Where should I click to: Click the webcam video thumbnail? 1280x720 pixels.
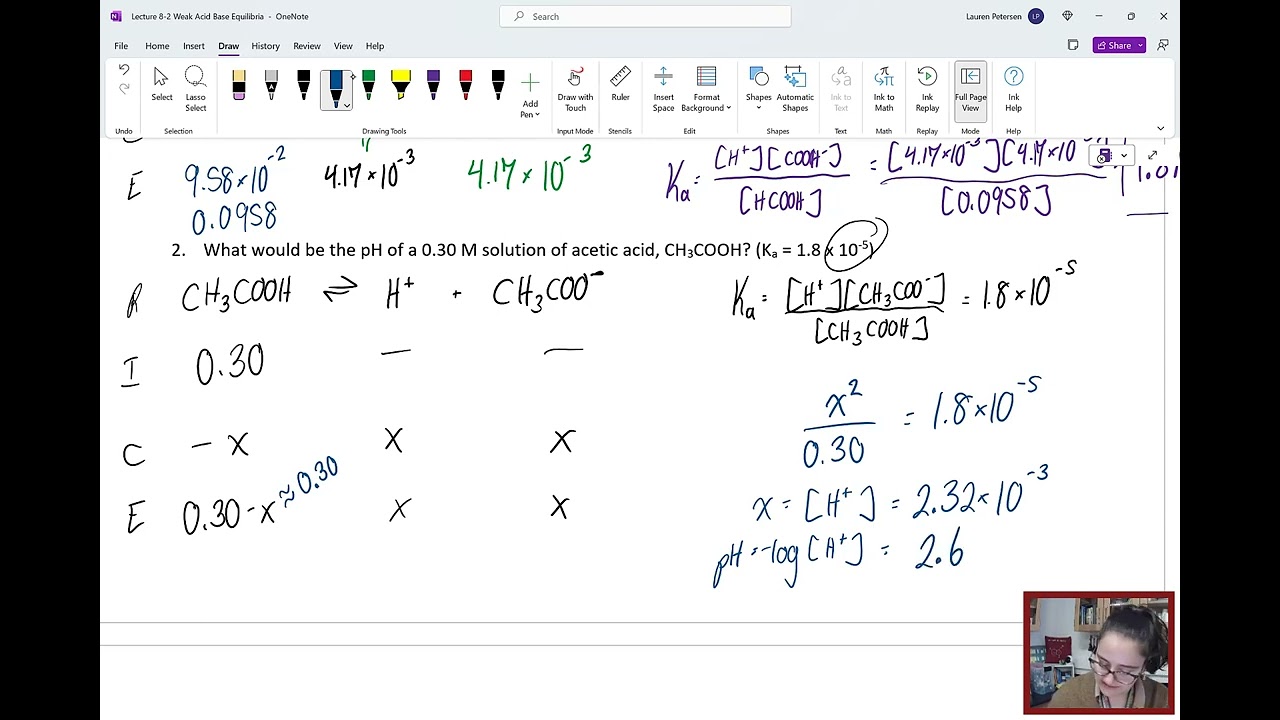(1098, 654)
